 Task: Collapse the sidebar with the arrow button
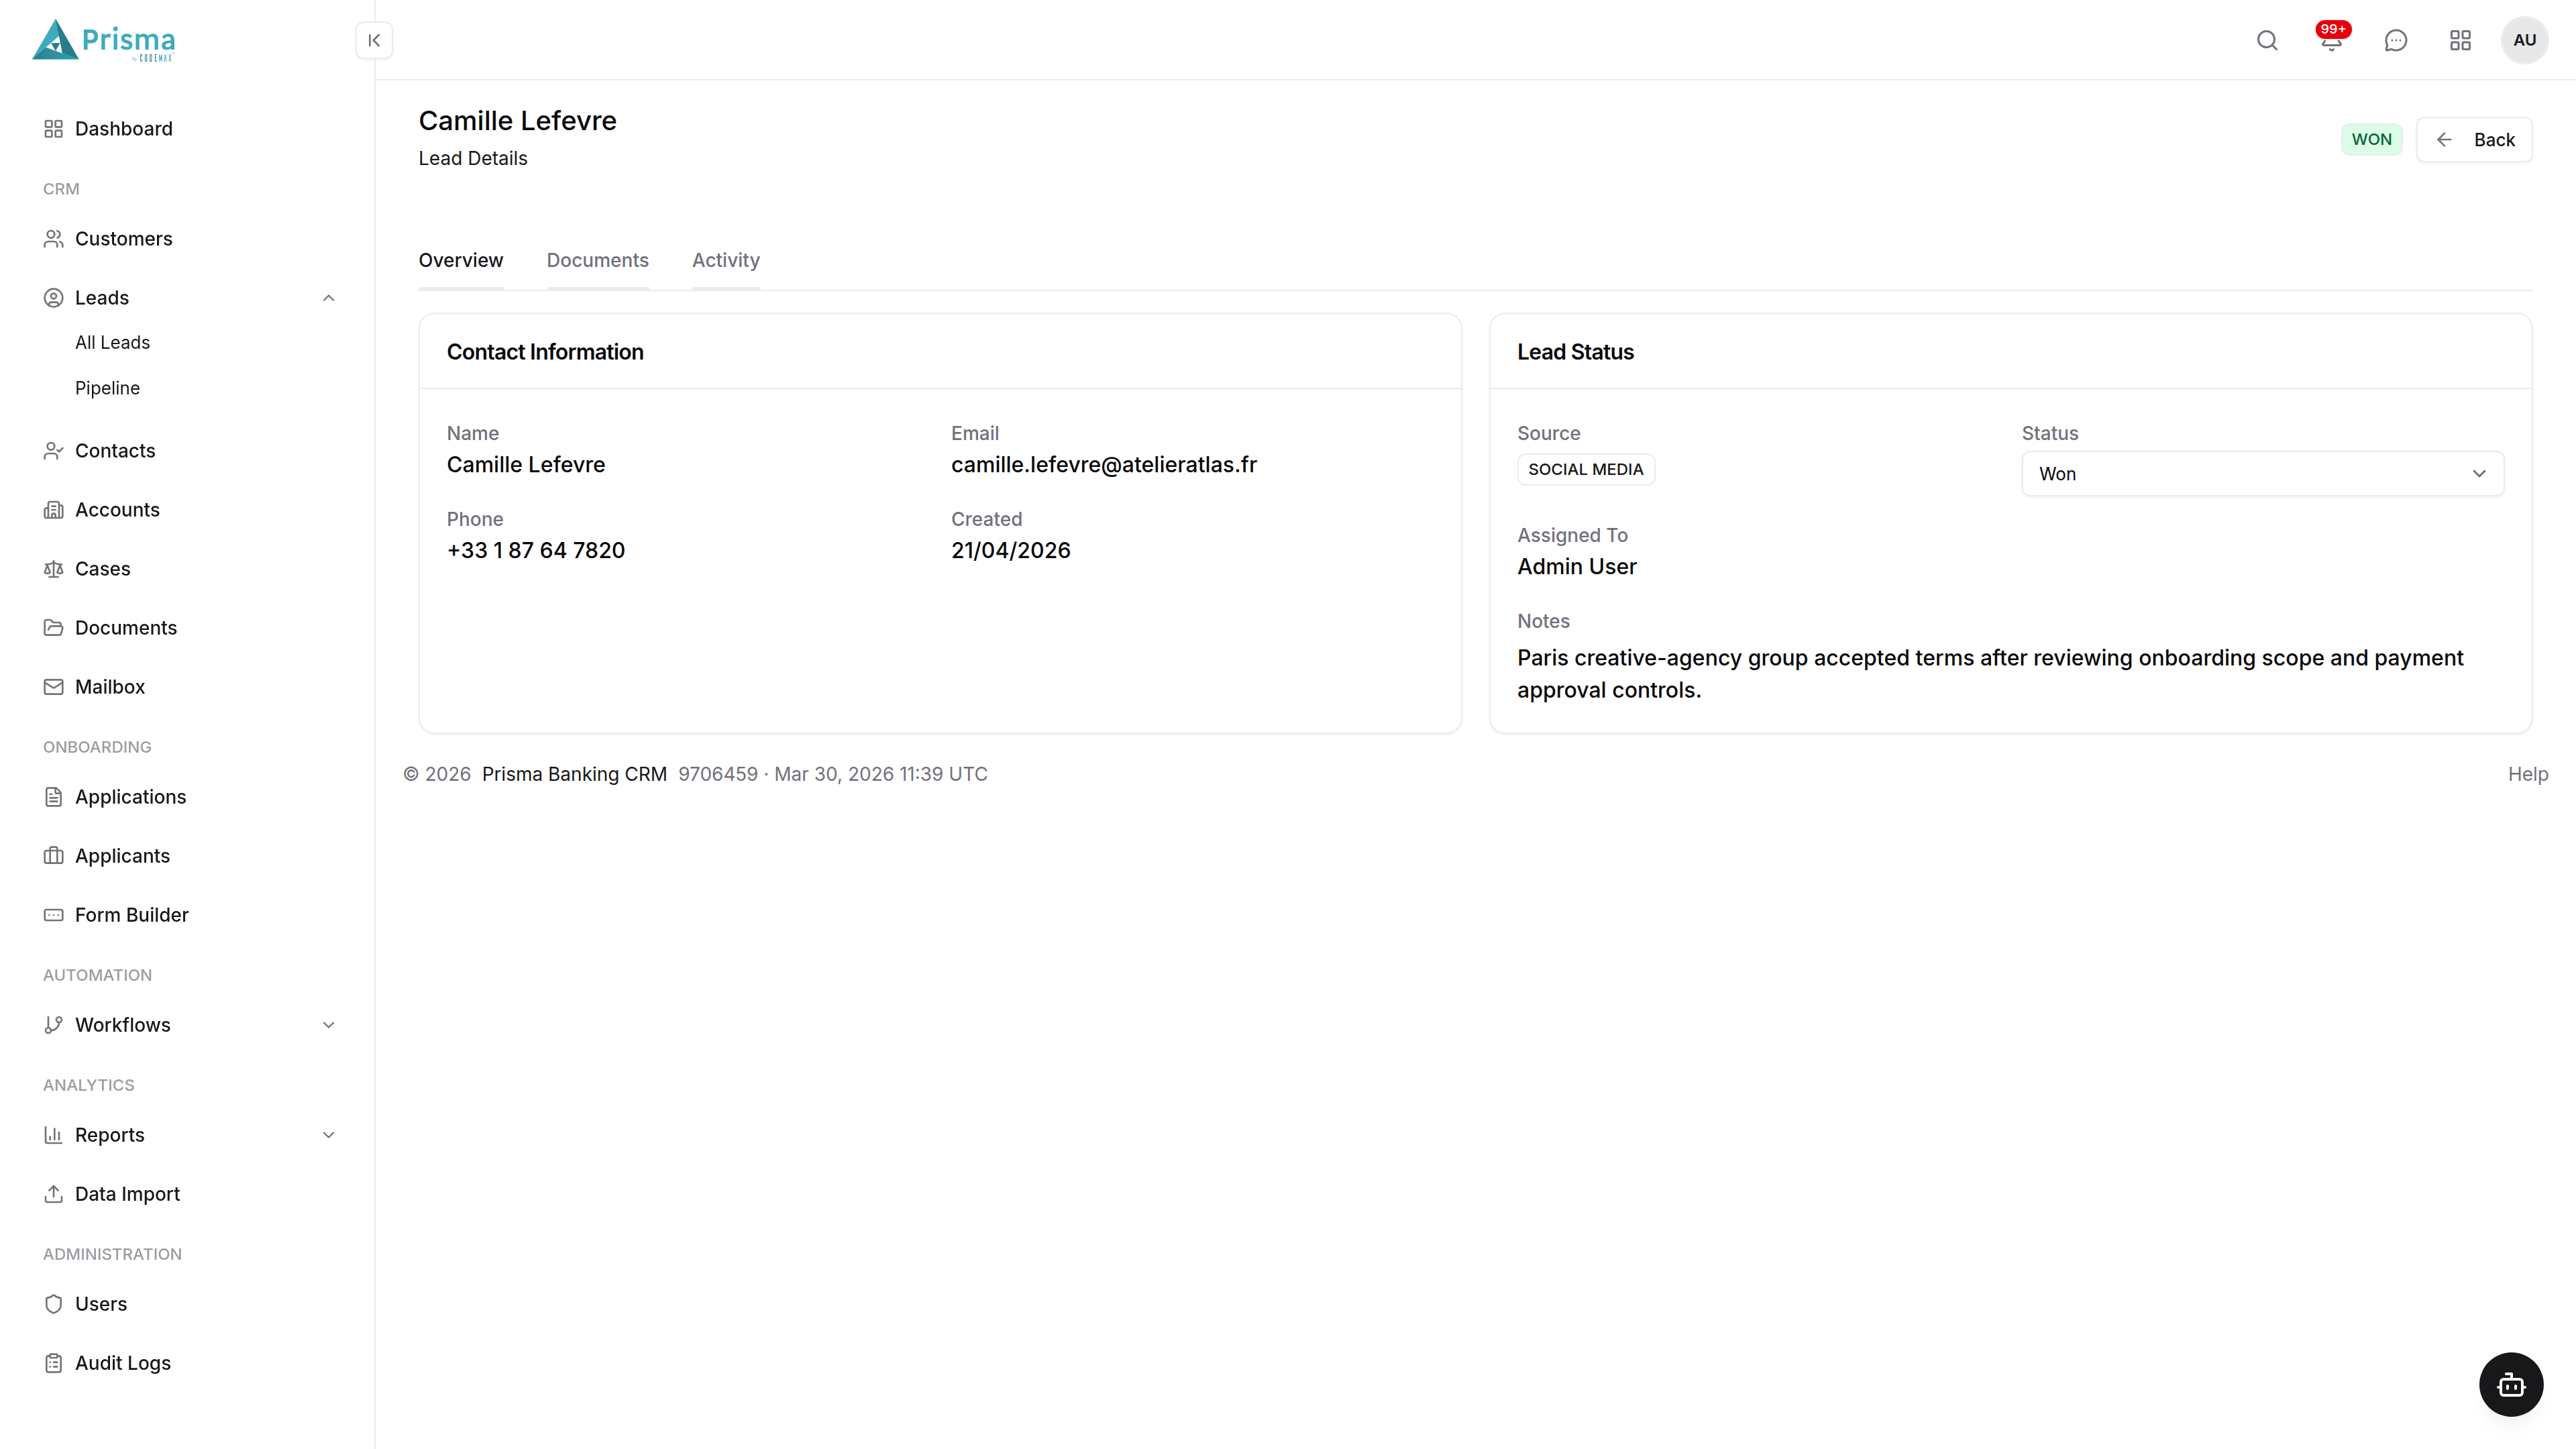374,40
